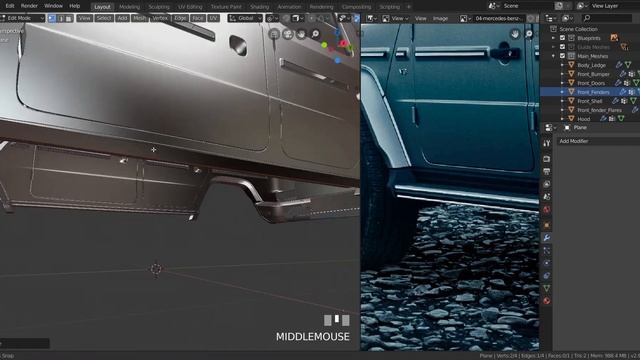
Task: Toggle perspective/orthographic grid gizmo in 3D viewport
Action: pos(274,34)
